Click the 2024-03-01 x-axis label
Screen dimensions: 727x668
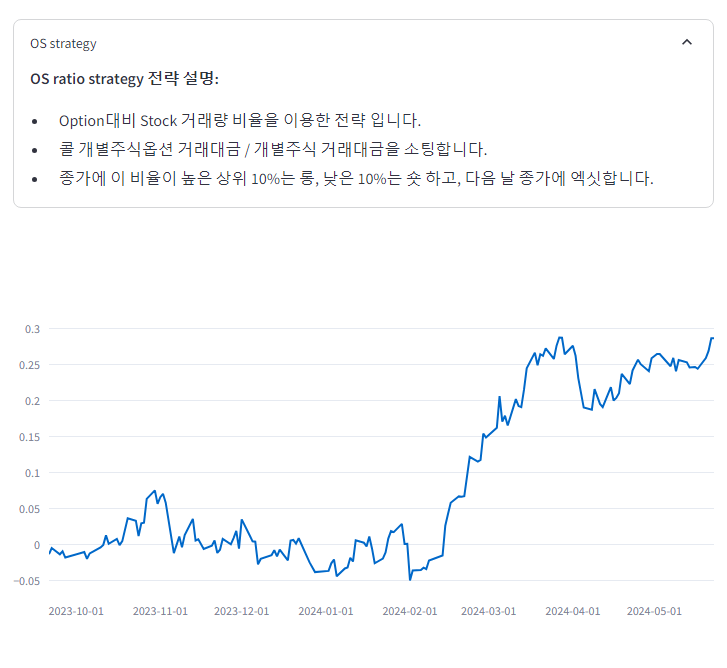(x=489, y=611)
